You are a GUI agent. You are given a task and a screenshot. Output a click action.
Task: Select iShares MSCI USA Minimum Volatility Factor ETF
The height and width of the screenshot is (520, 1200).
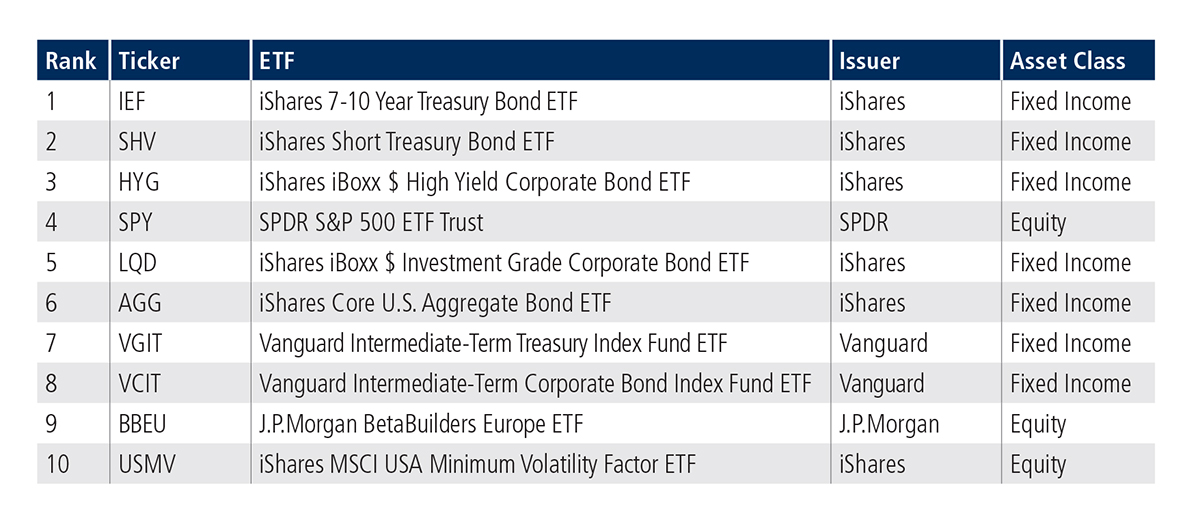pyautogui.click(x=477, y=464)
